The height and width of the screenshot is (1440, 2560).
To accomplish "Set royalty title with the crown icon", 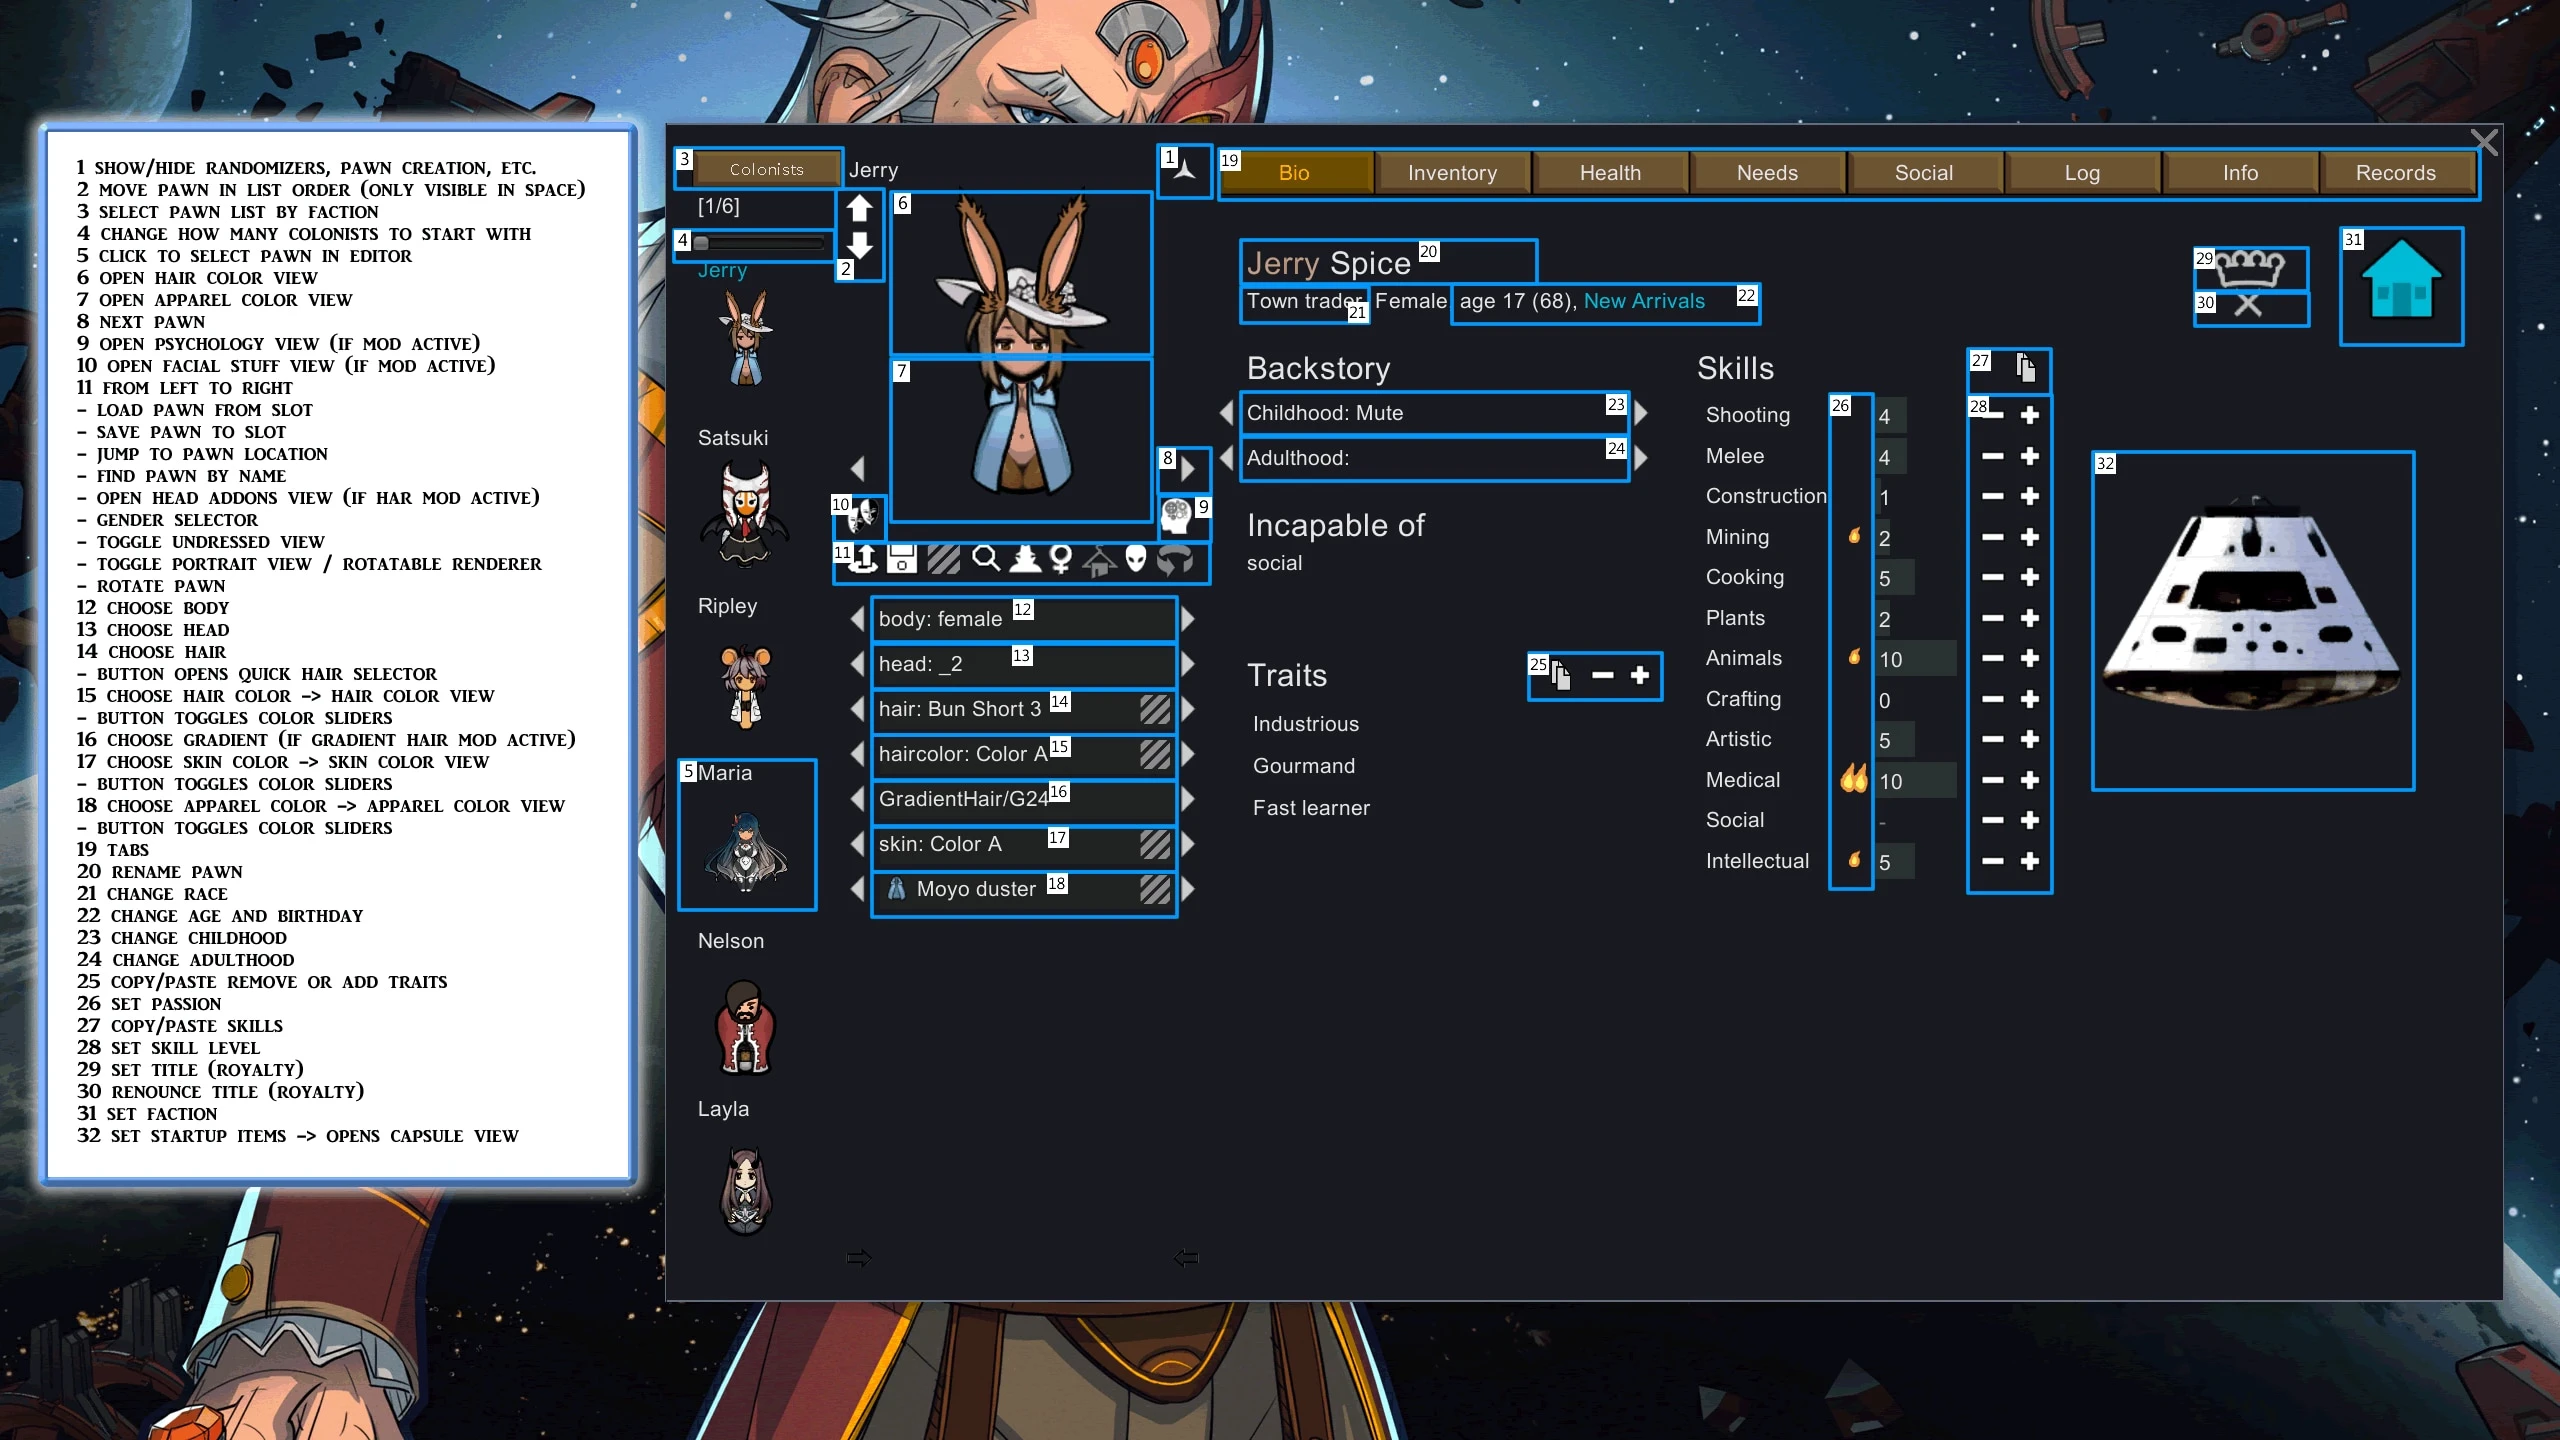I will [x=2251, y=268].
